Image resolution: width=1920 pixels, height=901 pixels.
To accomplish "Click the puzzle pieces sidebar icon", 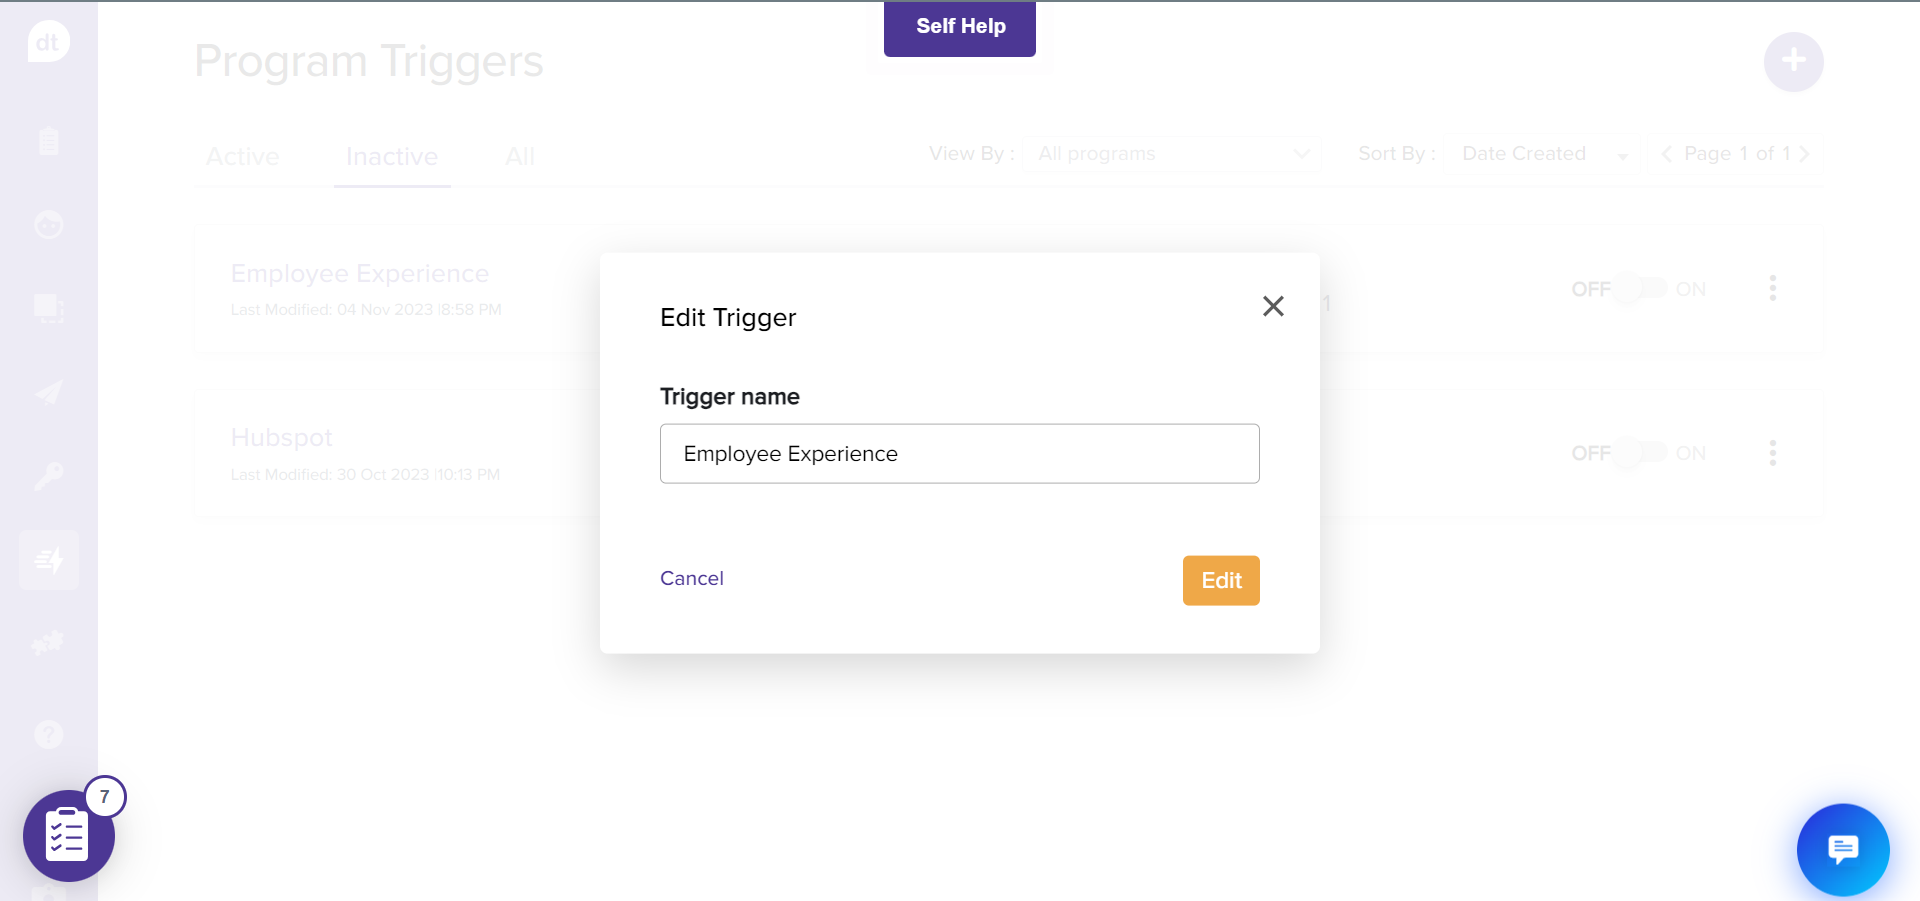I will [x=48, y=643].
